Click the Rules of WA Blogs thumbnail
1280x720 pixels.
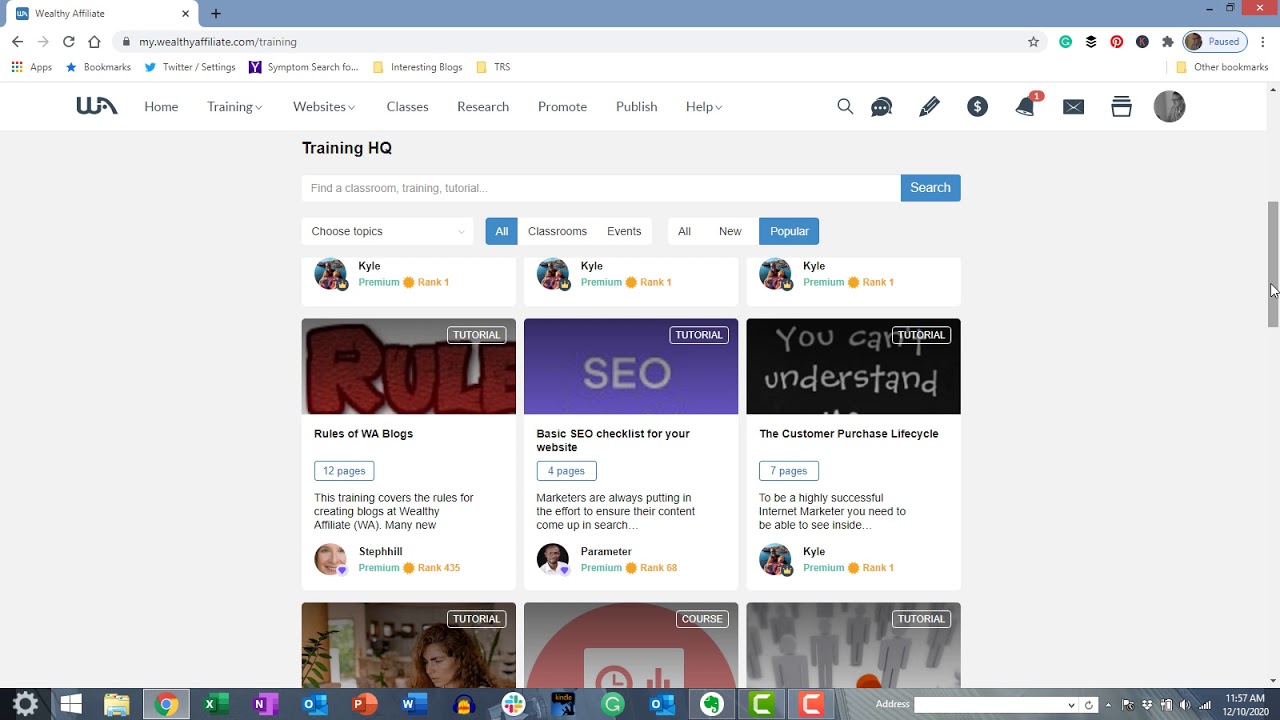click(x=409, y=367)
